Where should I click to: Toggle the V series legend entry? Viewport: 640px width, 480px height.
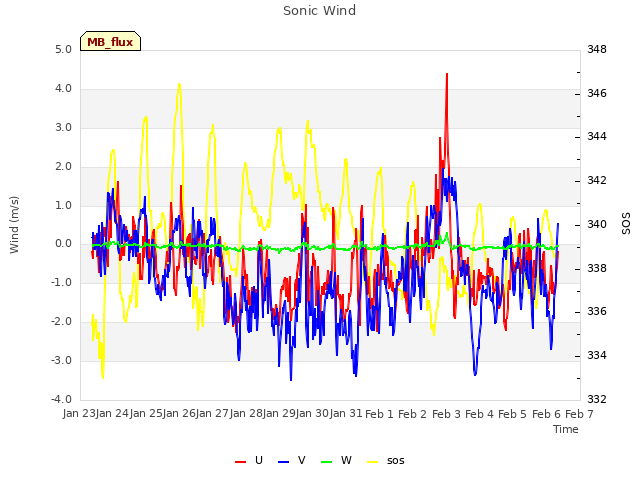291,460
